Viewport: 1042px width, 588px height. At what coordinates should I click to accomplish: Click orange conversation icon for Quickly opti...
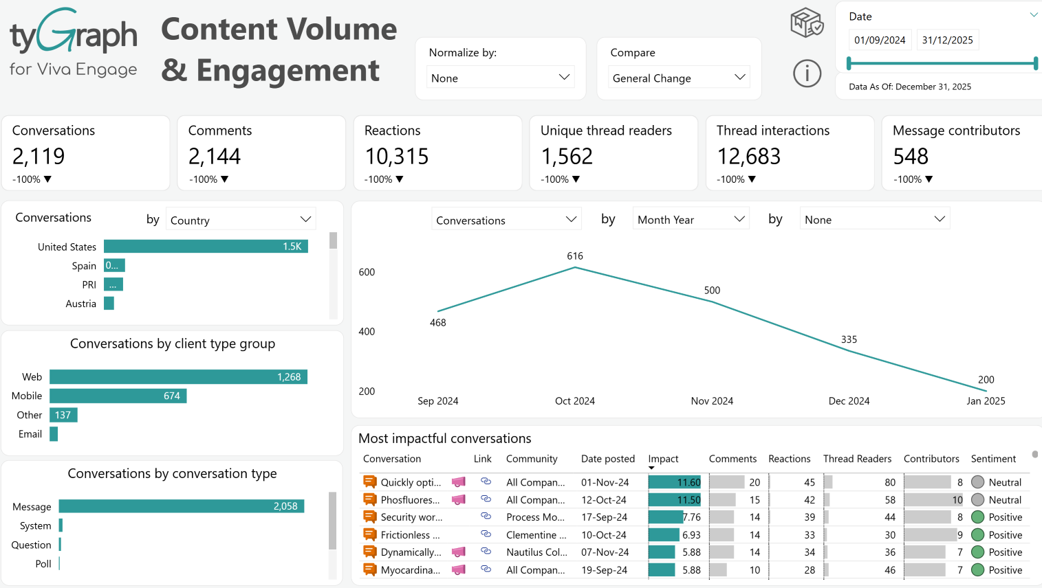[x=369, y=482]
